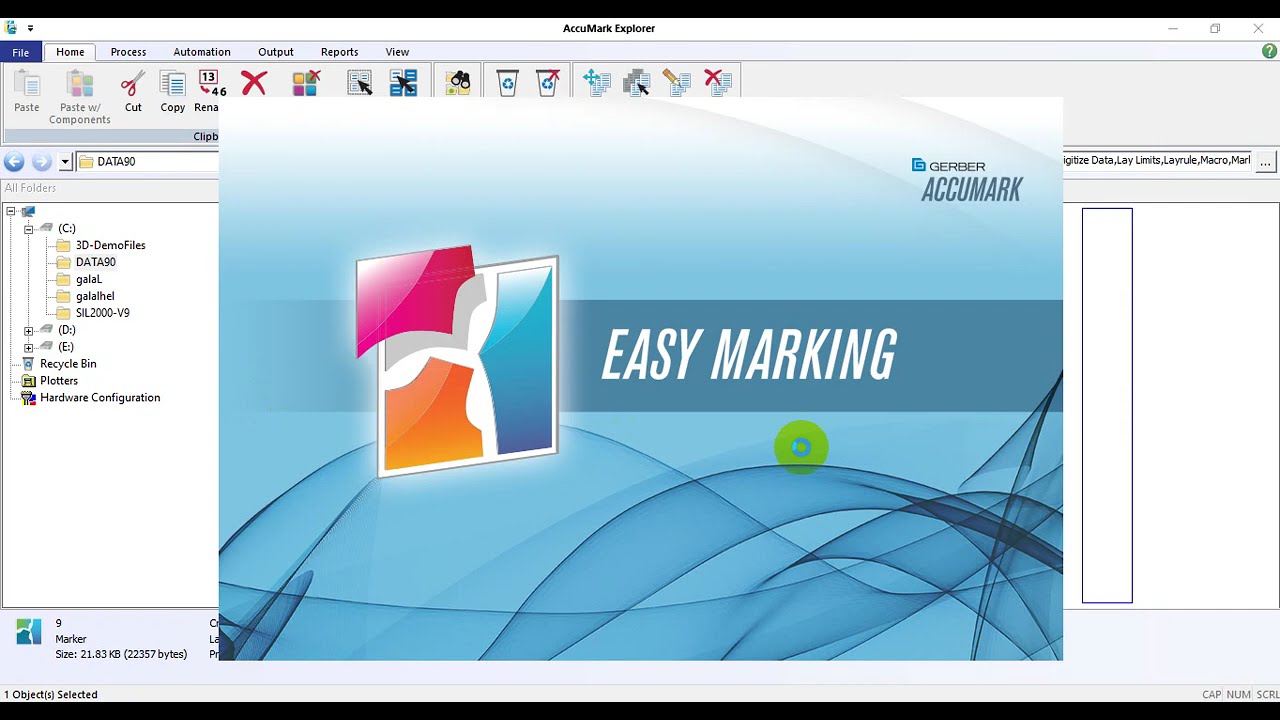Viewport: 1280px width, 720px height.
Task: Select the (E:) drive
Action: [x=66, y=347]
